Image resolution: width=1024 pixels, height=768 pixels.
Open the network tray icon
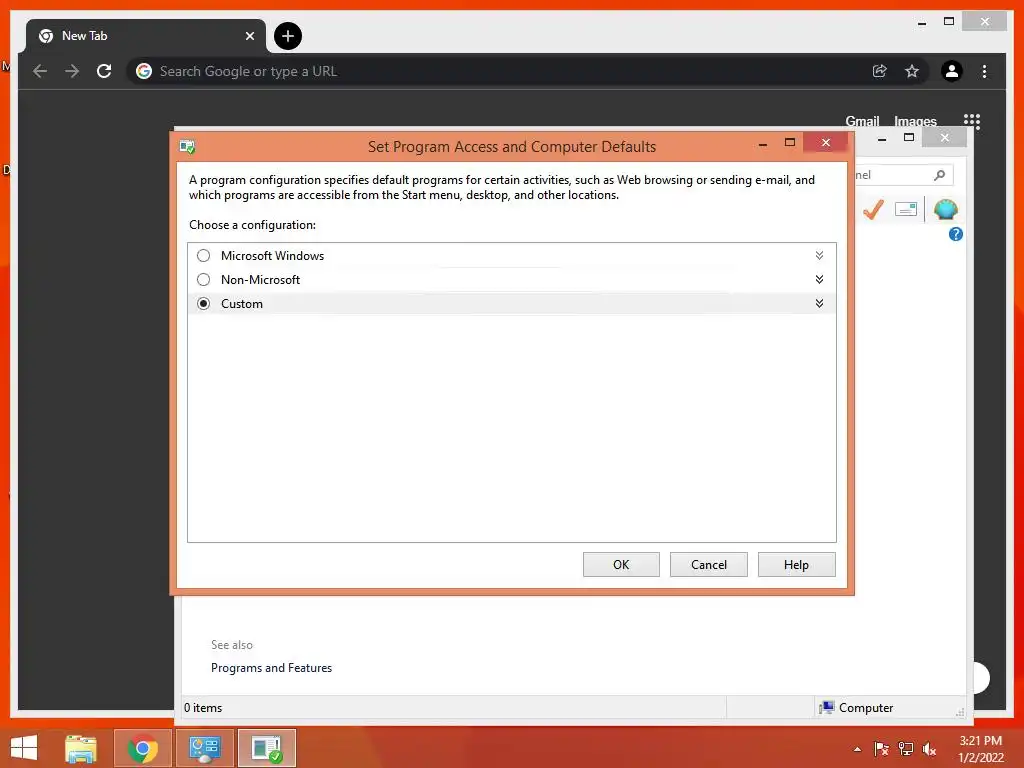tap(906, 749)
